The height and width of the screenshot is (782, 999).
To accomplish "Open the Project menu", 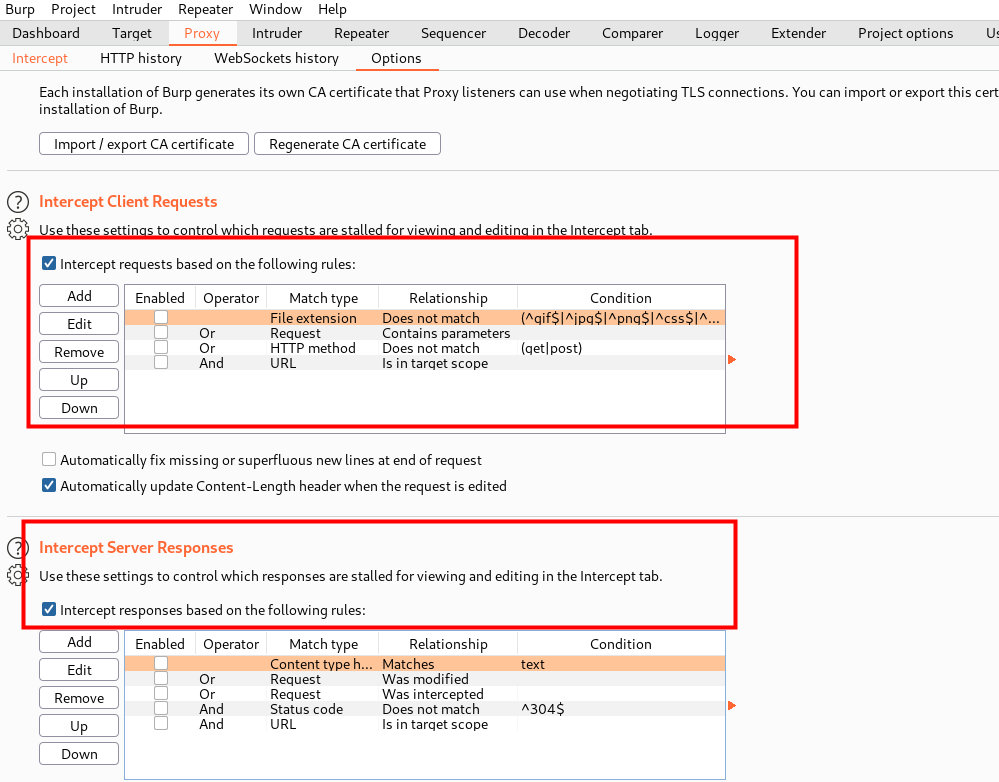I will (x=73, y=10).
